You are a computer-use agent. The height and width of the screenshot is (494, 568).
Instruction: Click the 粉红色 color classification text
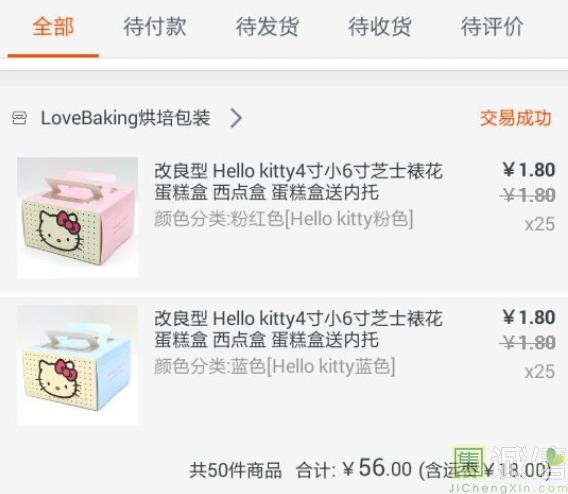pyautogui.click(x=284, y=219)
